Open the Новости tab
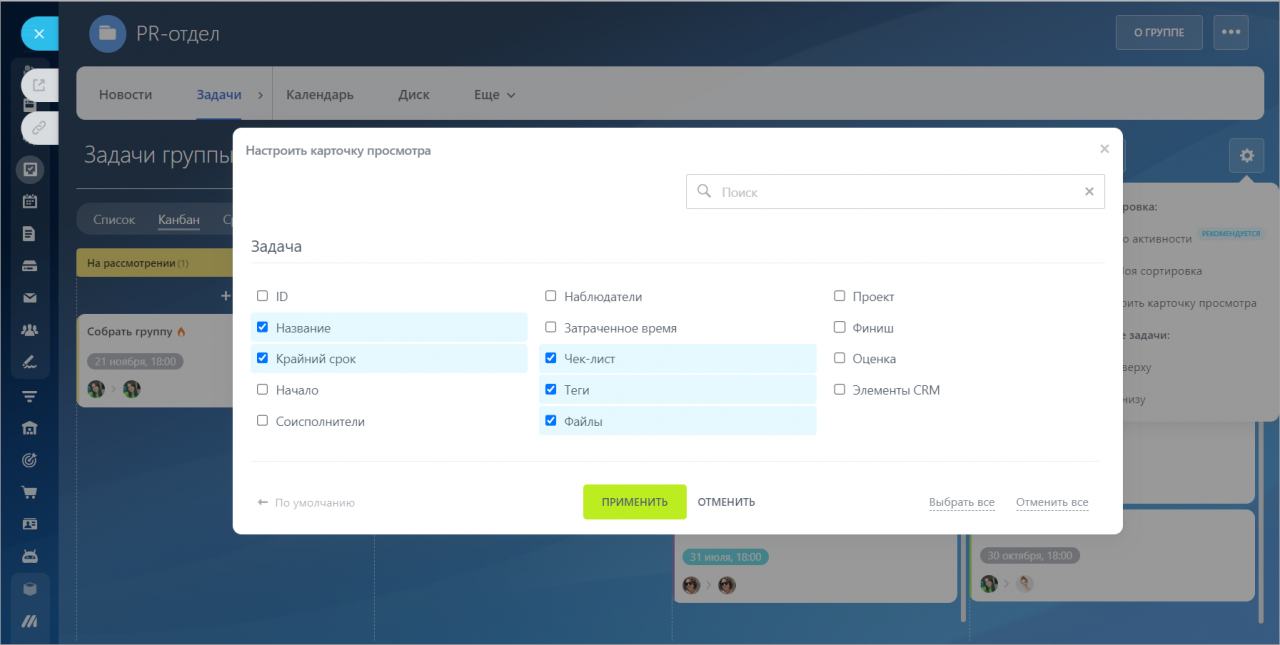 click(x=125, y=95)
